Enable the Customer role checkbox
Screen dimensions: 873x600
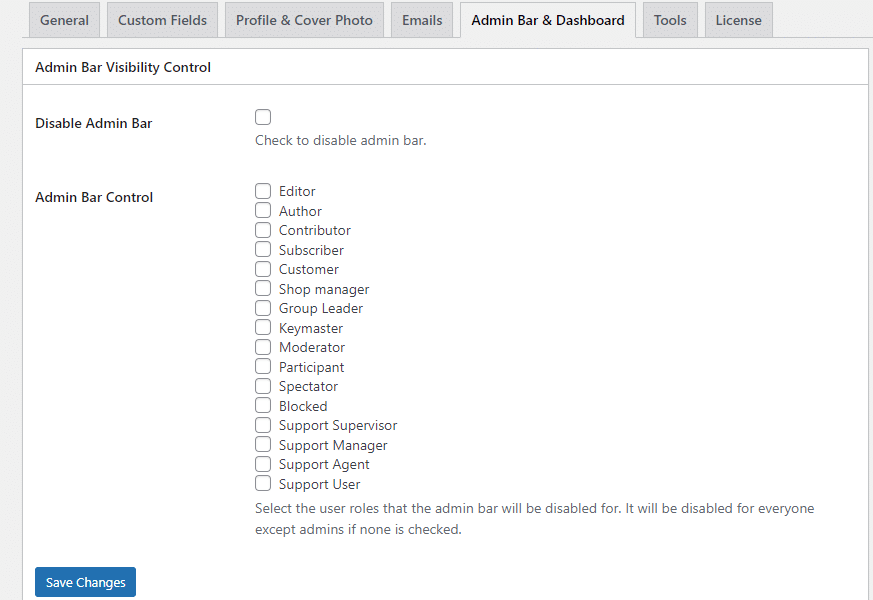[262, 268]
